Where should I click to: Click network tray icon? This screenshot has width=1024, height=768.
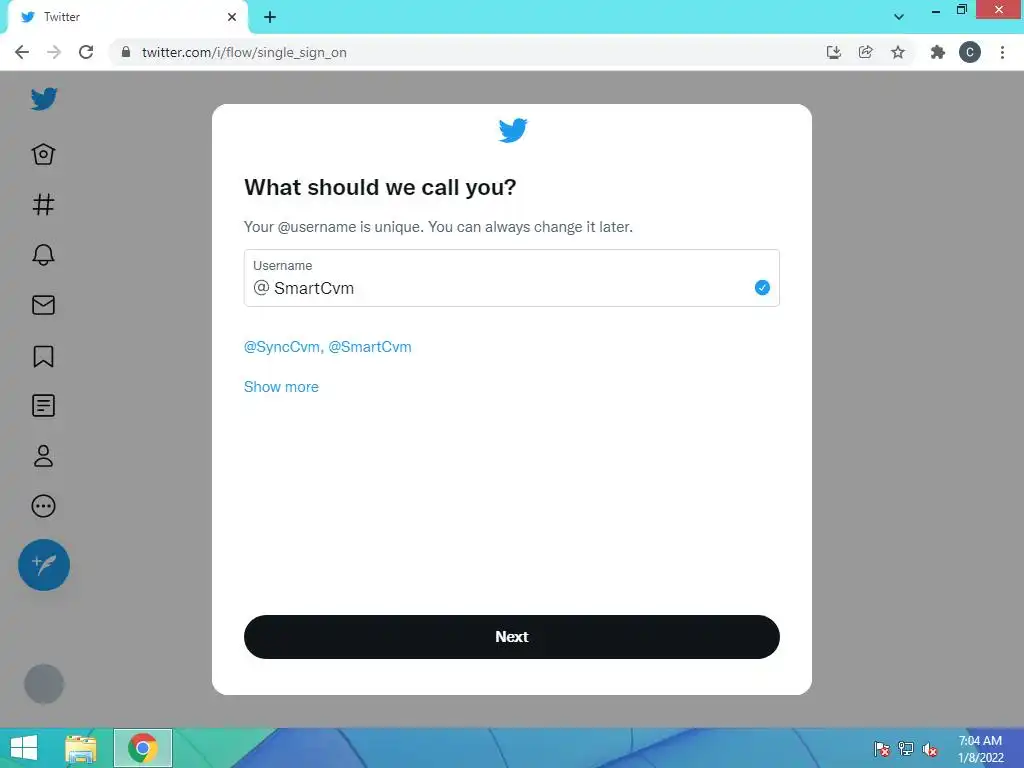[x=906, y=749]
